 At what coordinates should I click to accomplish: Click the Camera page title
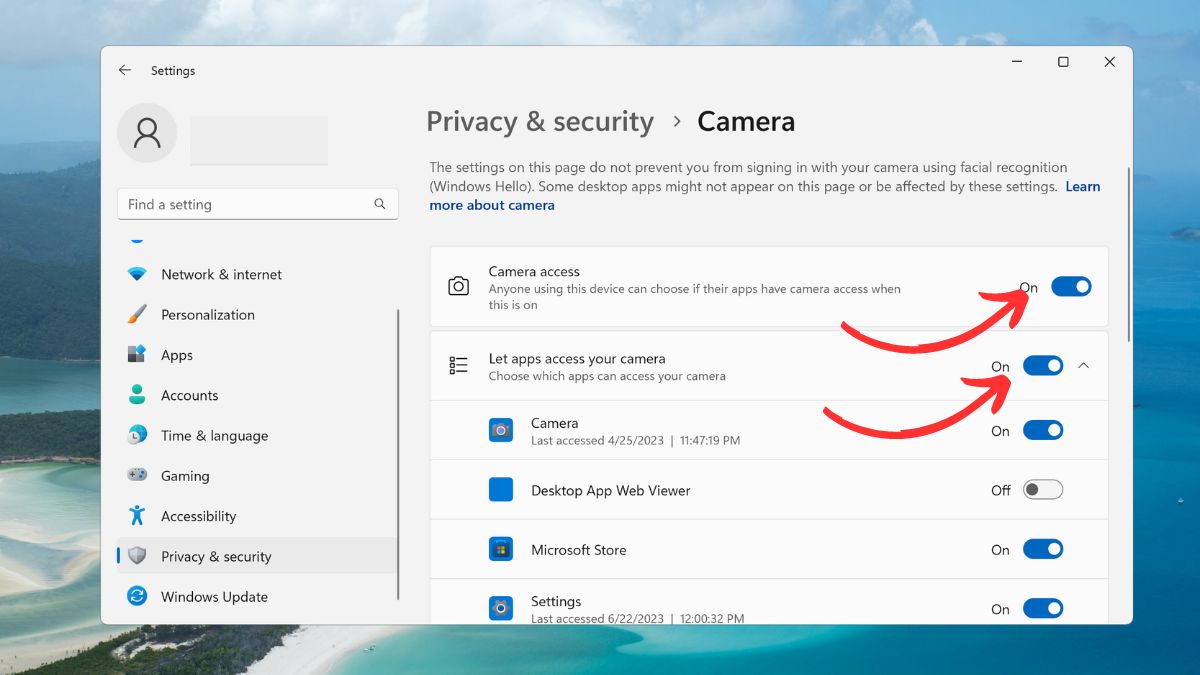tap(746, 122)
